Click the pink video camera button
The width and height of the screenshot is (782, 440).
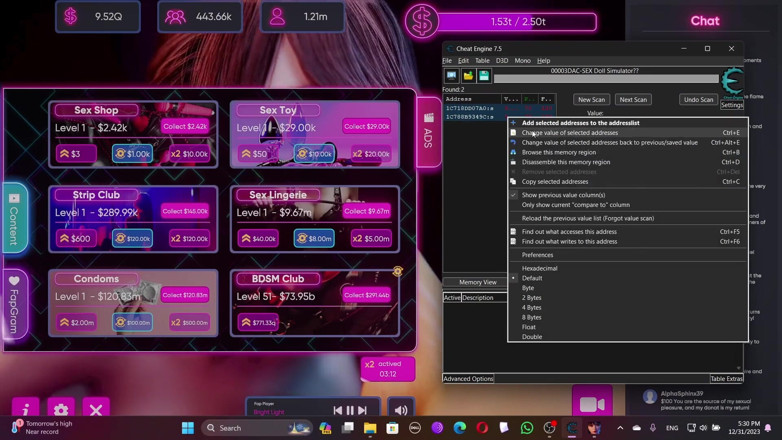pos(592,402)
